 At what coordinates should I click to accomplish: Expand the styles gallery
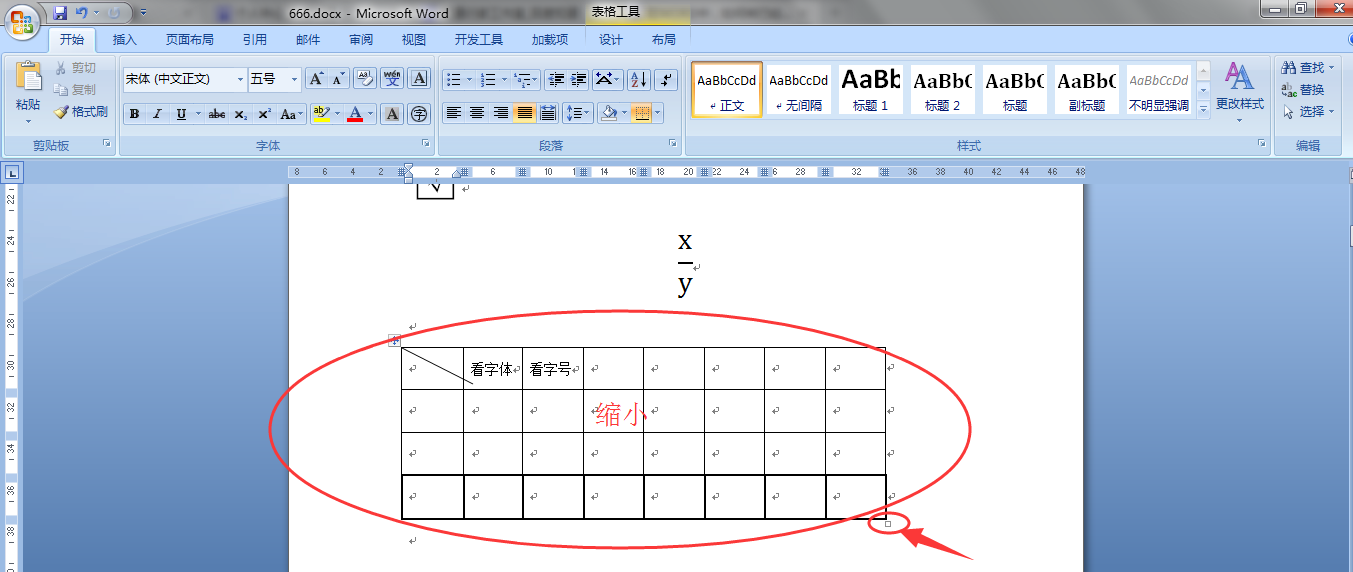[1203, 109]
